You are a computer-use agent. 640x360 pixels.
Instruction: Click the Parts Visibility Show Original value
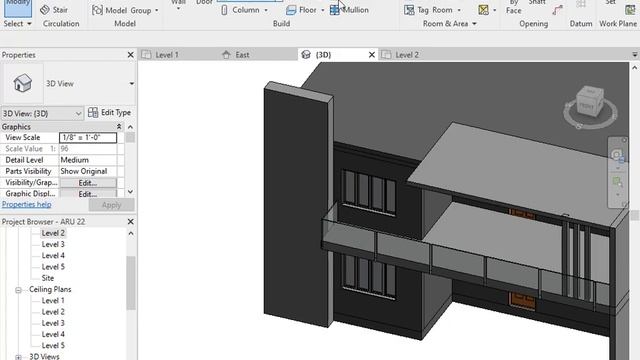coord(88,171)
